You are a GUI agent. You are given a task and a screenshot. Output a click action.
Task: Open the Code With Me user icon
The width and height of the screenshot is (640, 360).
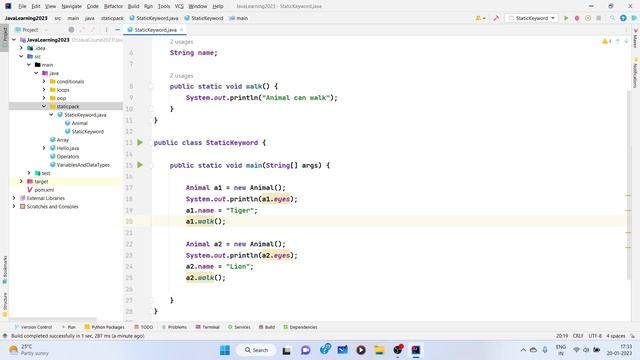[x=480, y=18]
